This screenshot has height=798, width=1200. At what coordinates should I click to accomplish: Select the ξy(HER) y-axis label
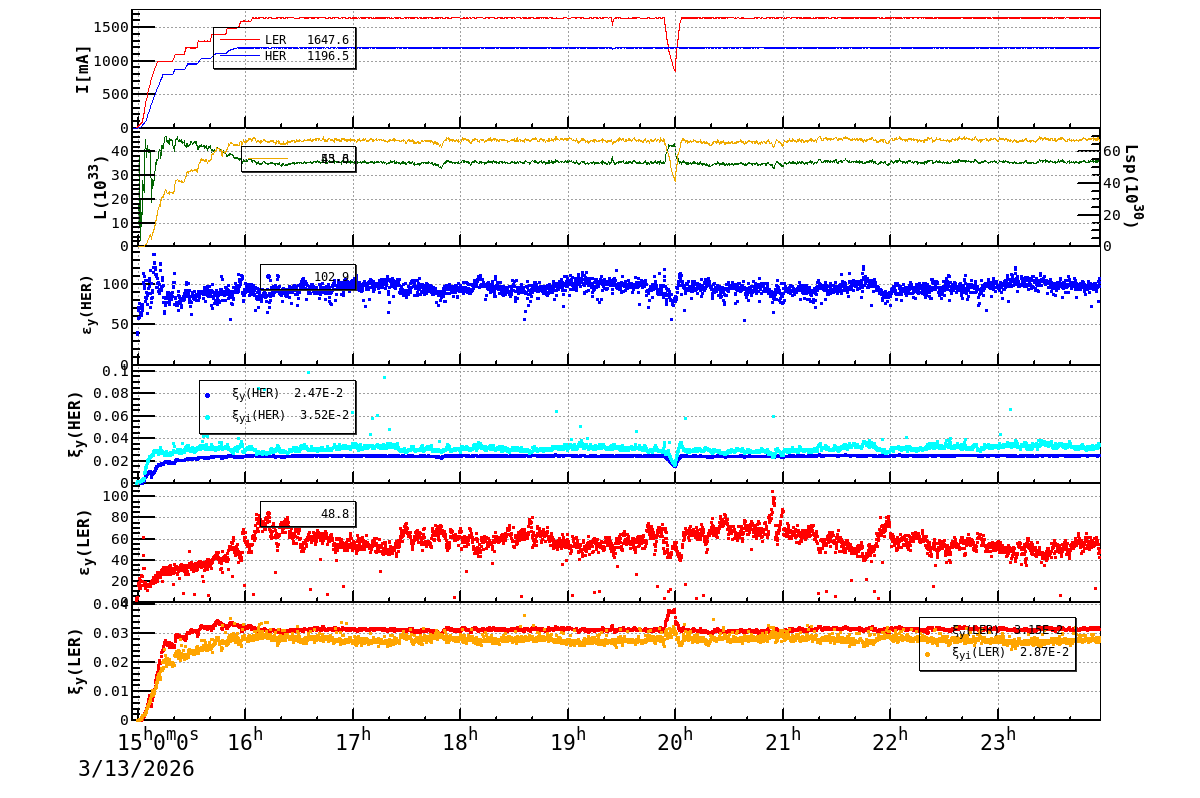tap(75, 424)
